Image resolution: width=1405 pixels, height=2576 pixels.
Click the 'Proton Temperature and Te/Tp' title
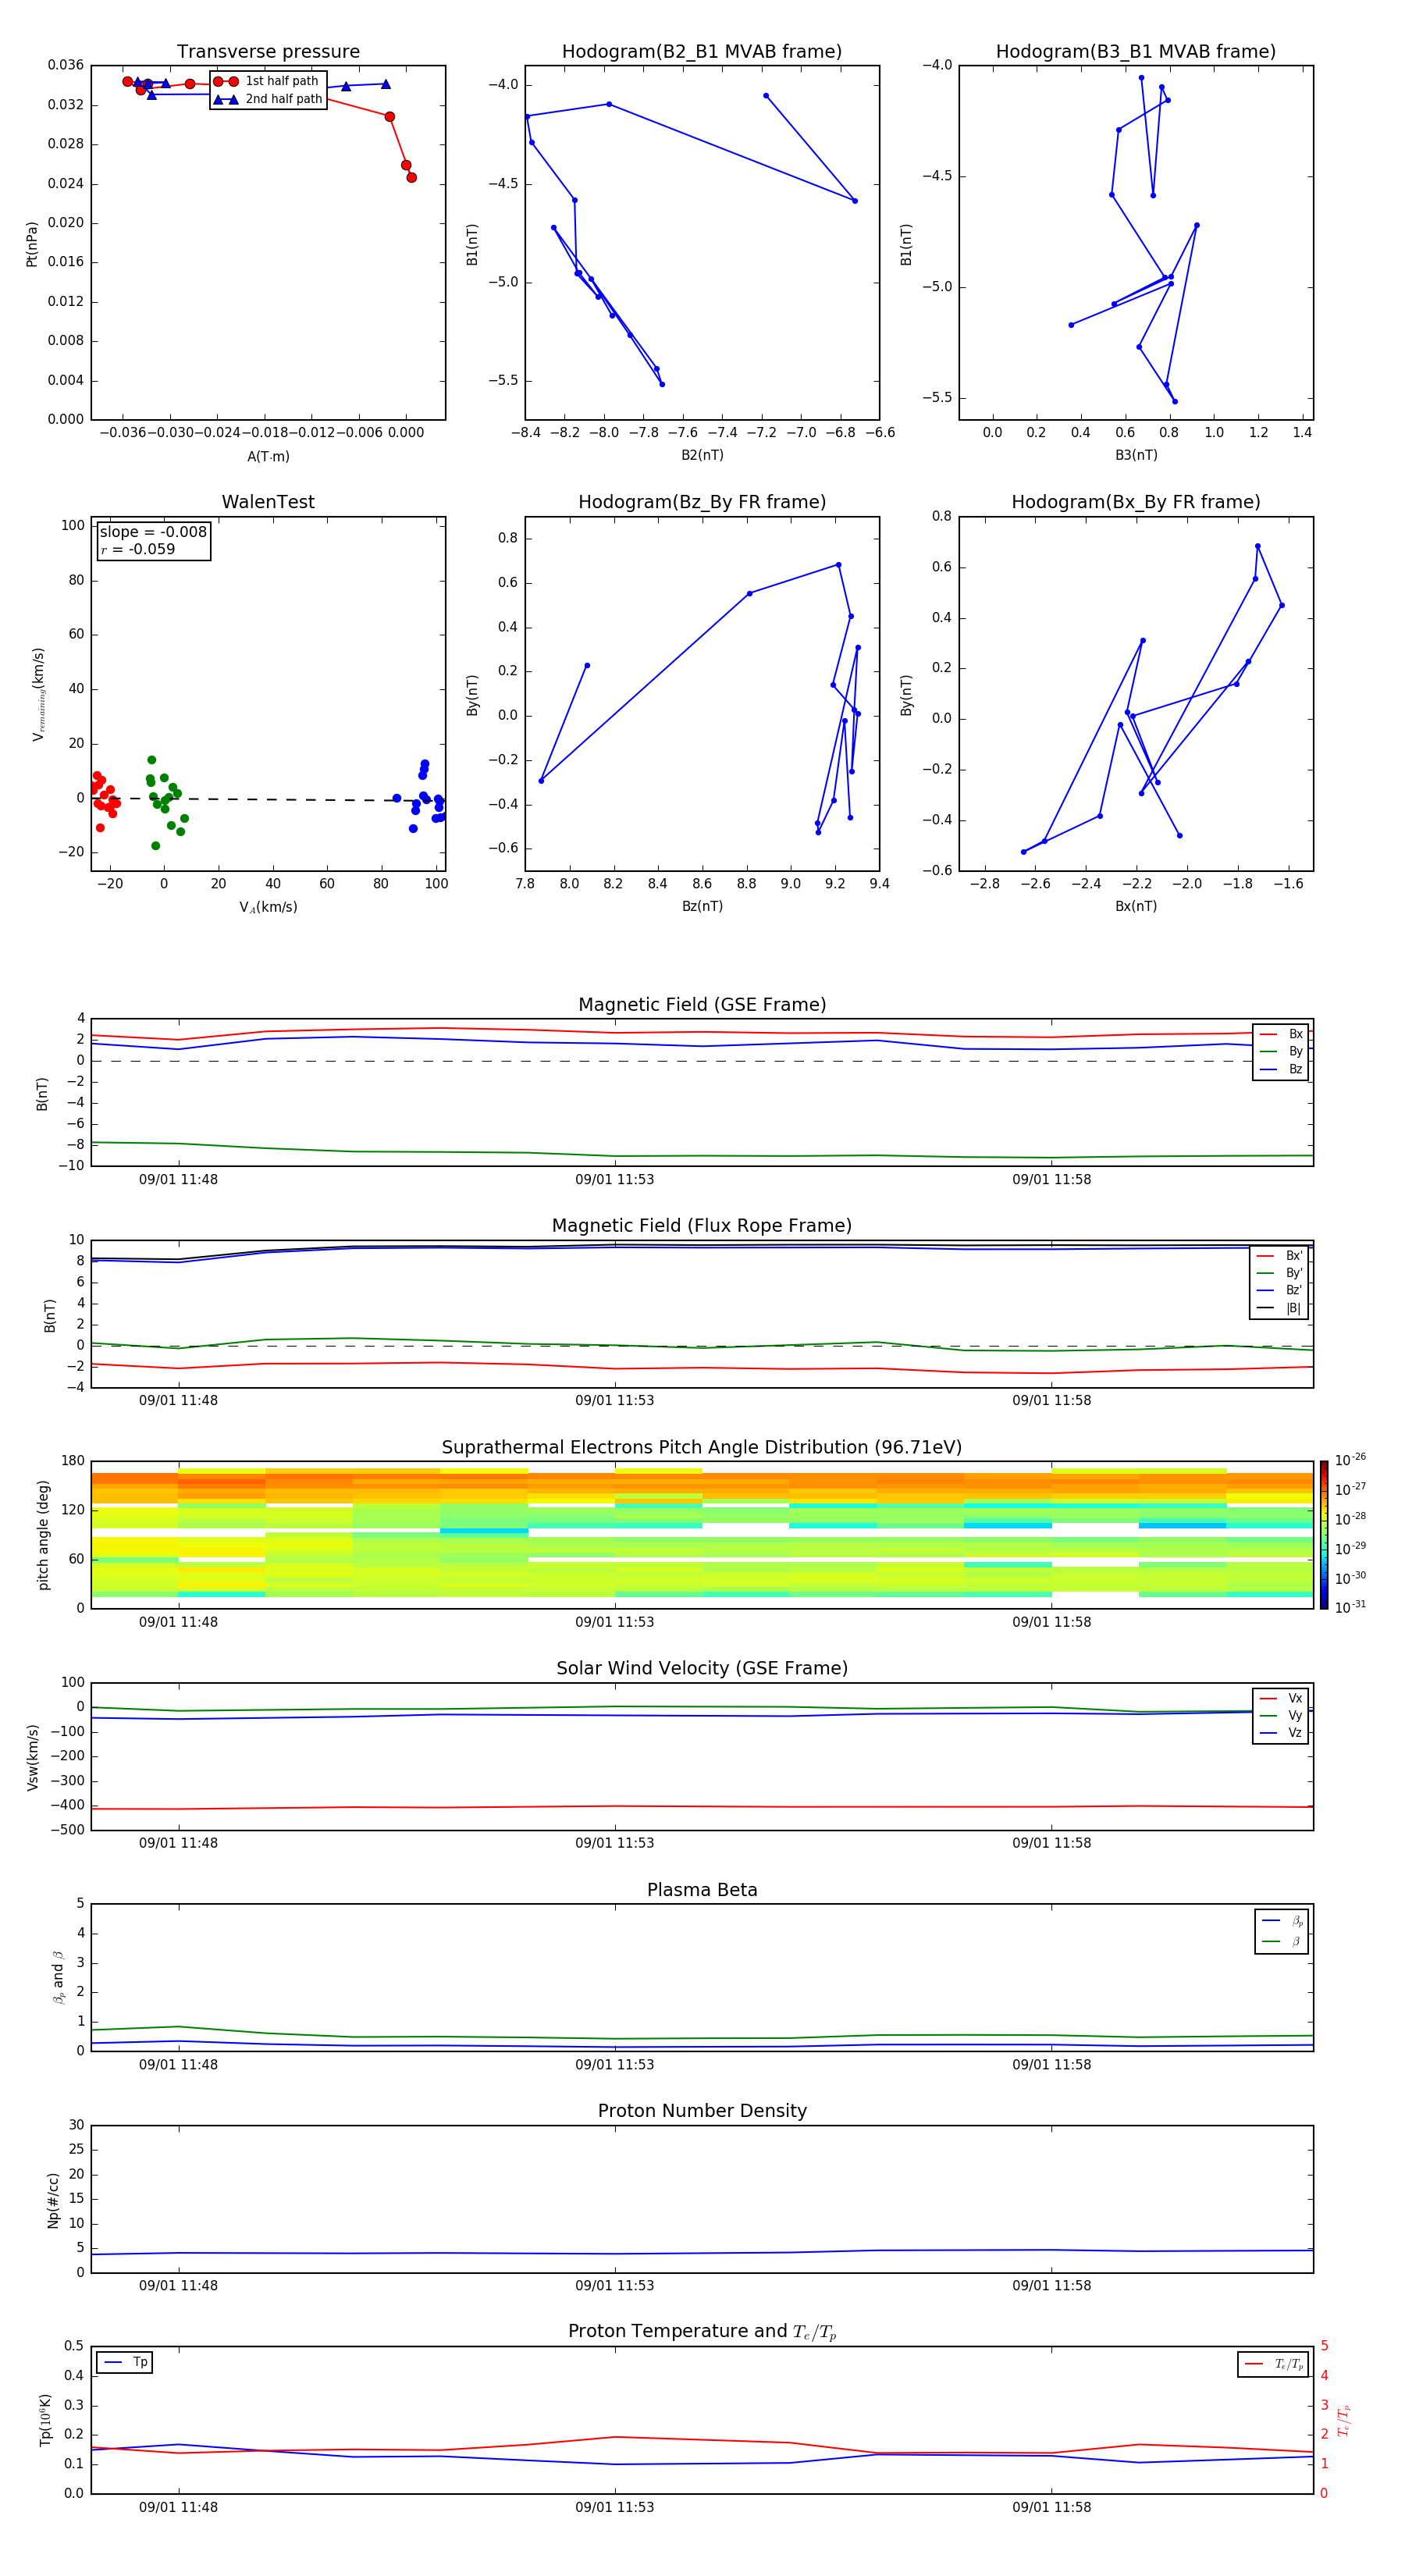point(702,2331)
